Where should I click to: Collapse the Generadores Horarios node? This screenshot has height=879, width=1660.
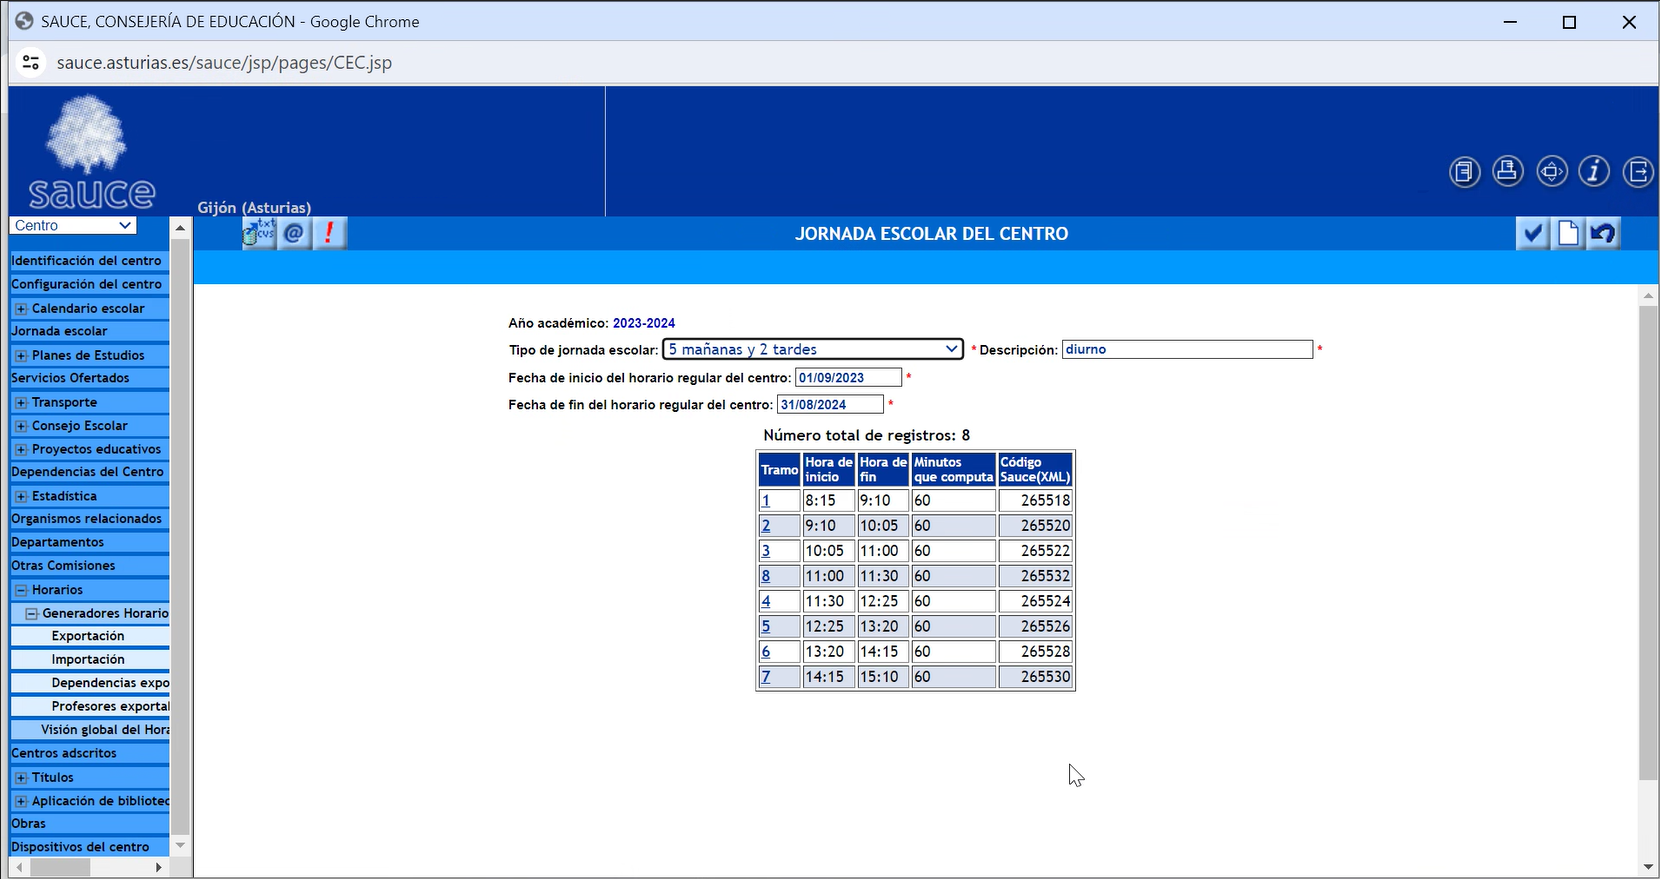tap(32, 614)
